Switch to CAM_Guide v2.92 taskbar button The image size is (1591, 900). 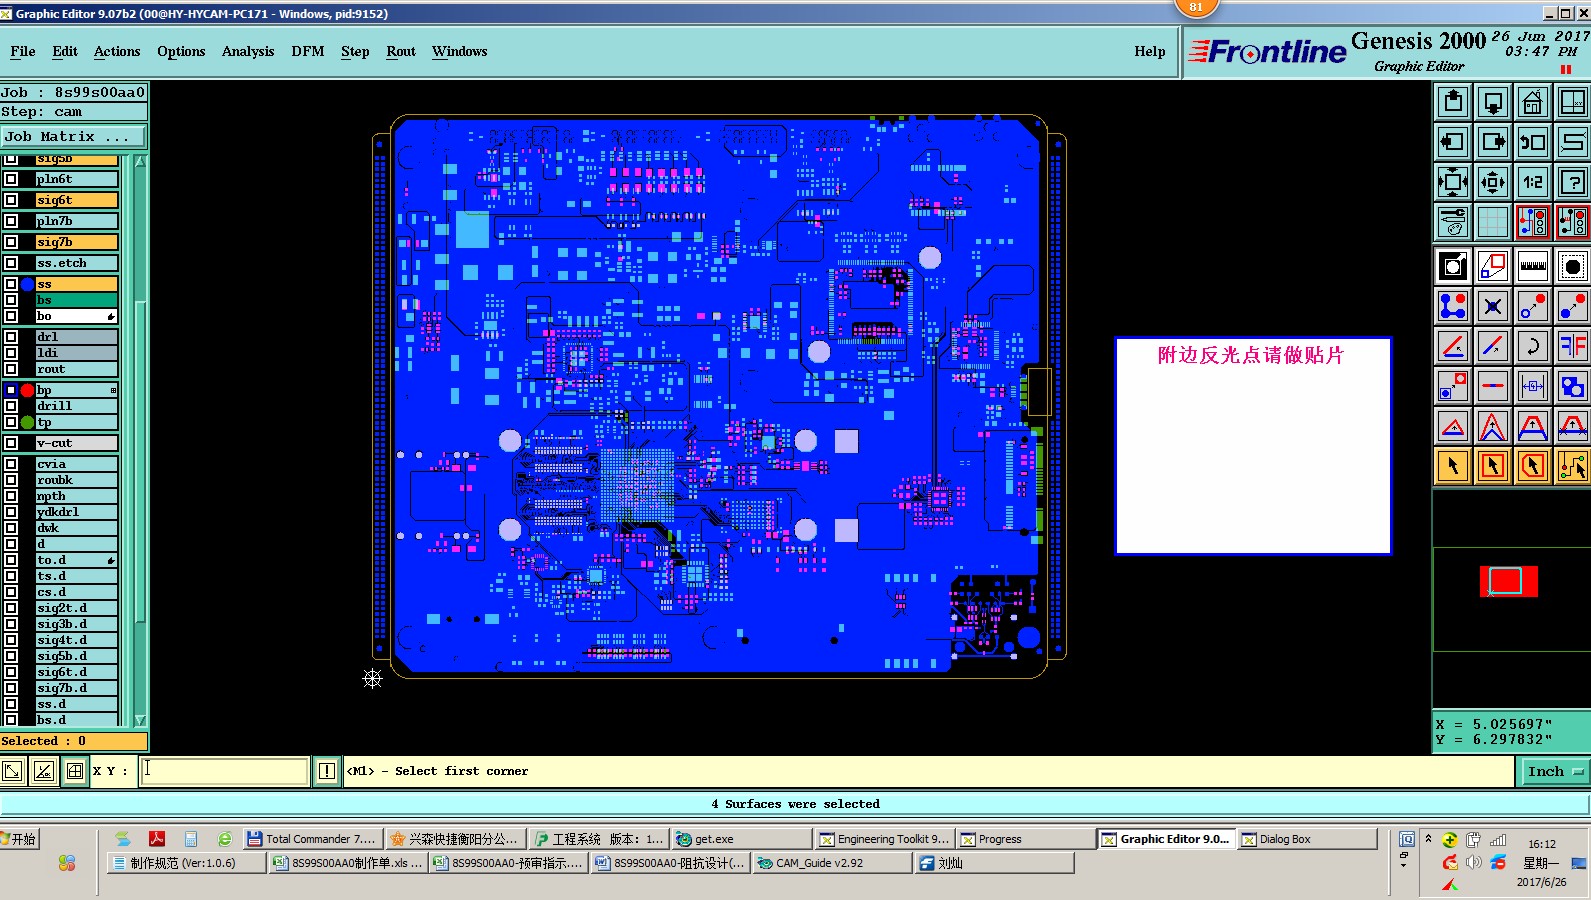tap(831, 863)
